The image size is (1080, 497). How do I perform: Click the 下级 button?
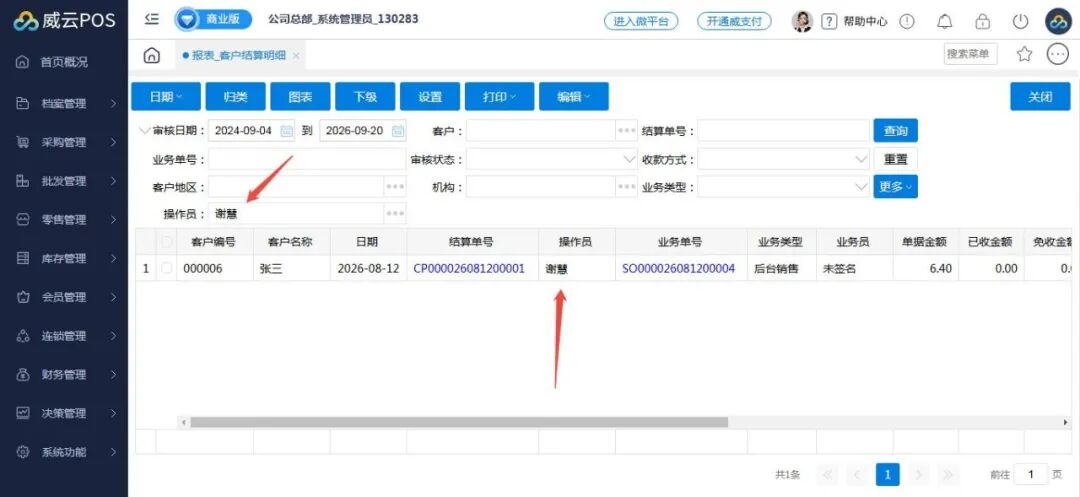tap(365, 96)
